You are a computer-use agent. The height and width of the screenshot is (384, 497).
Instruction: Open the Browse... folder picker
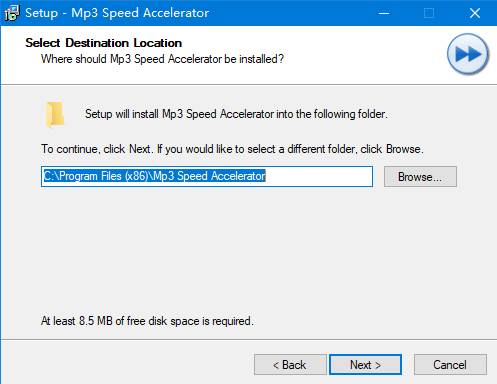pyautogui.click(x=420, y=177)
